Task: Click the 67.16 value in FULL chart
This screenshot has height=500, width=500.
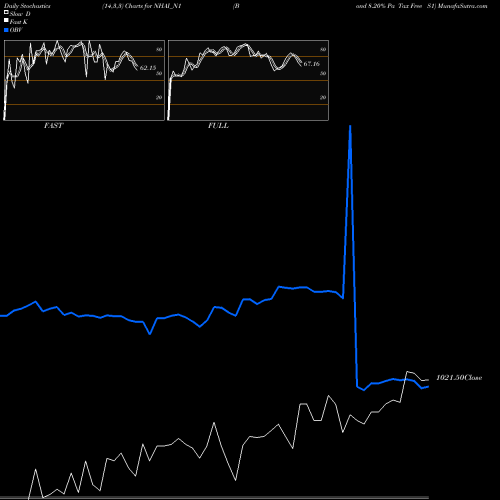Action: (312, 64)
